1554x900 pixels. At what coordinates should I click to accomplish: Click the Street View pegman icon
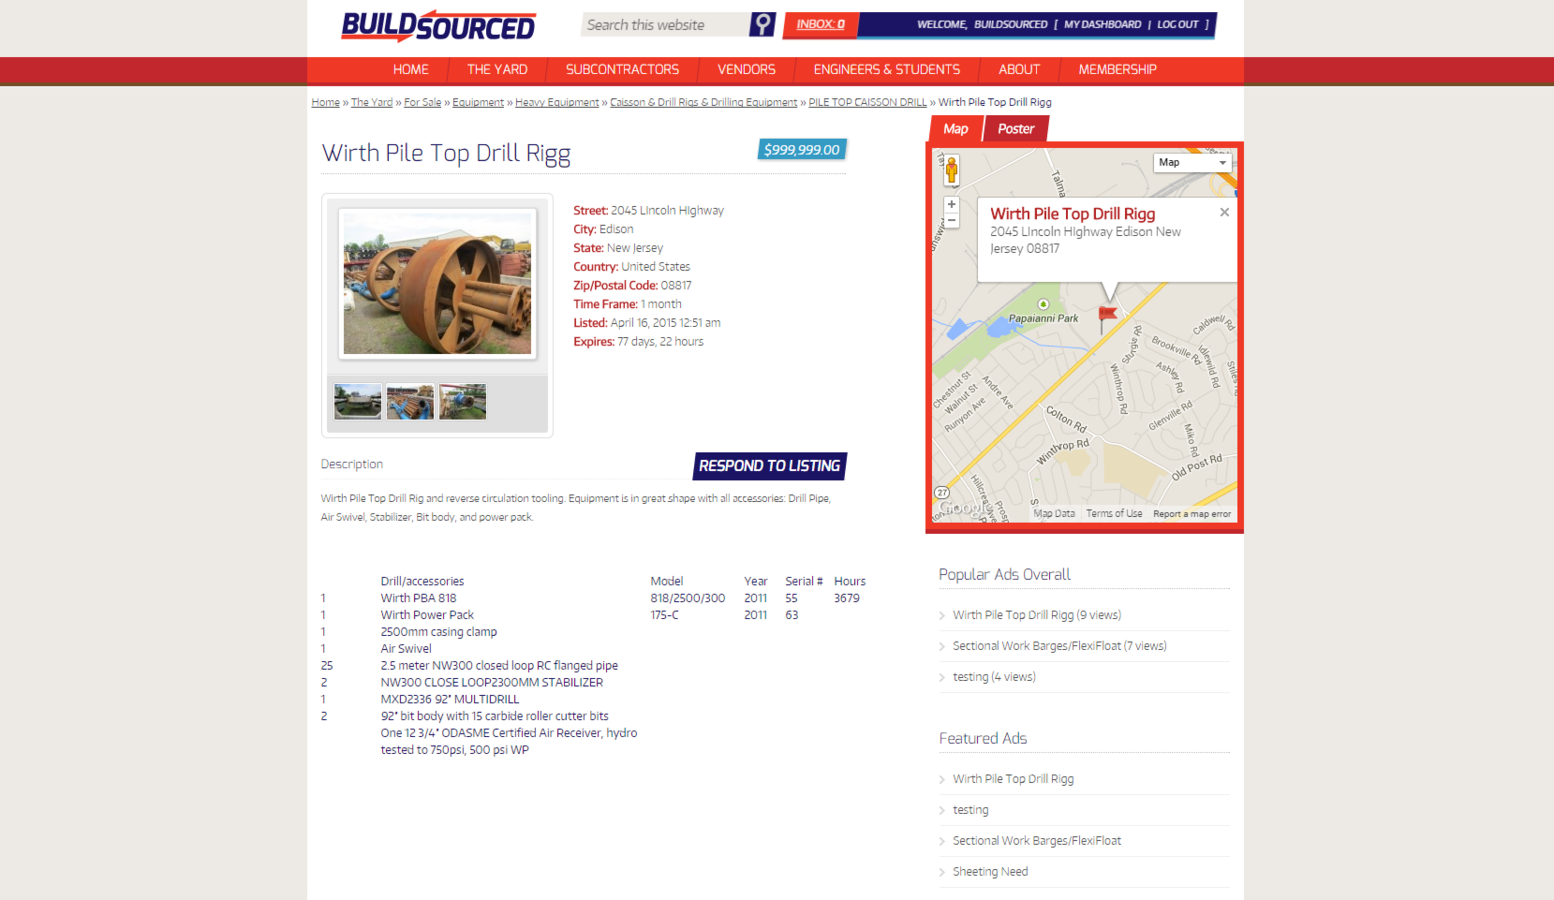click(951, 170)
